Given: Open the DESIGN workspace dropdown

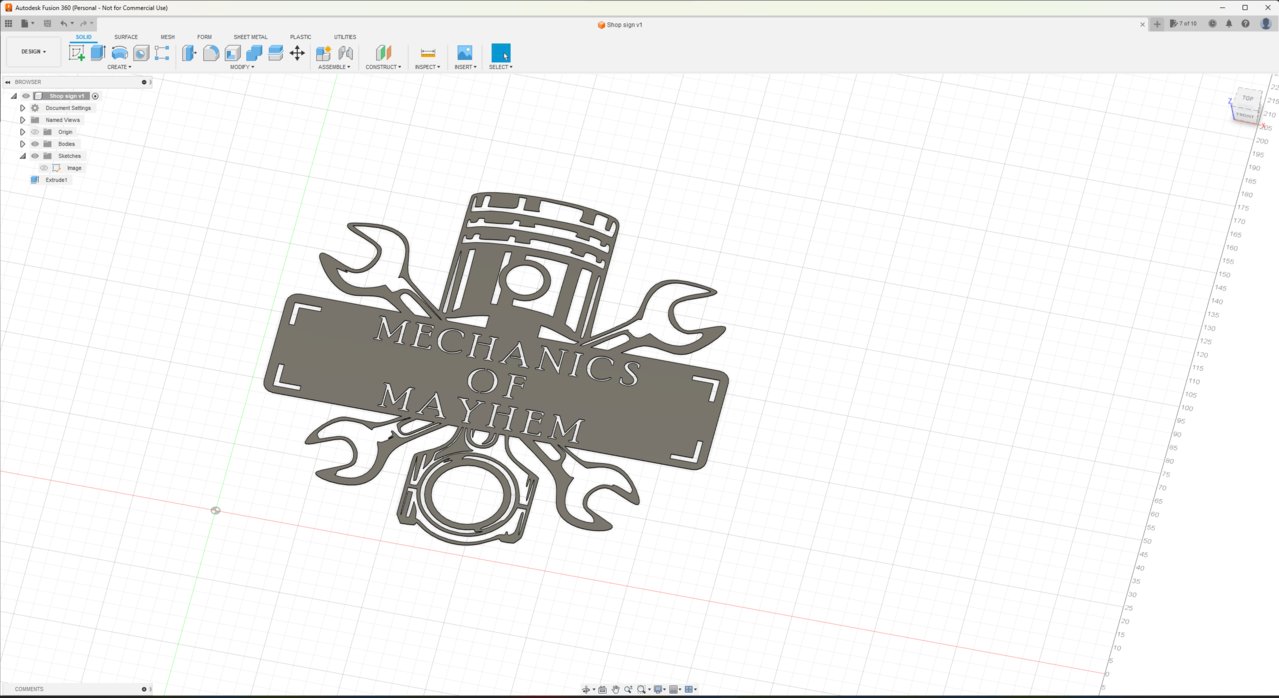Looking at the screenshot, I should (33, 51).
